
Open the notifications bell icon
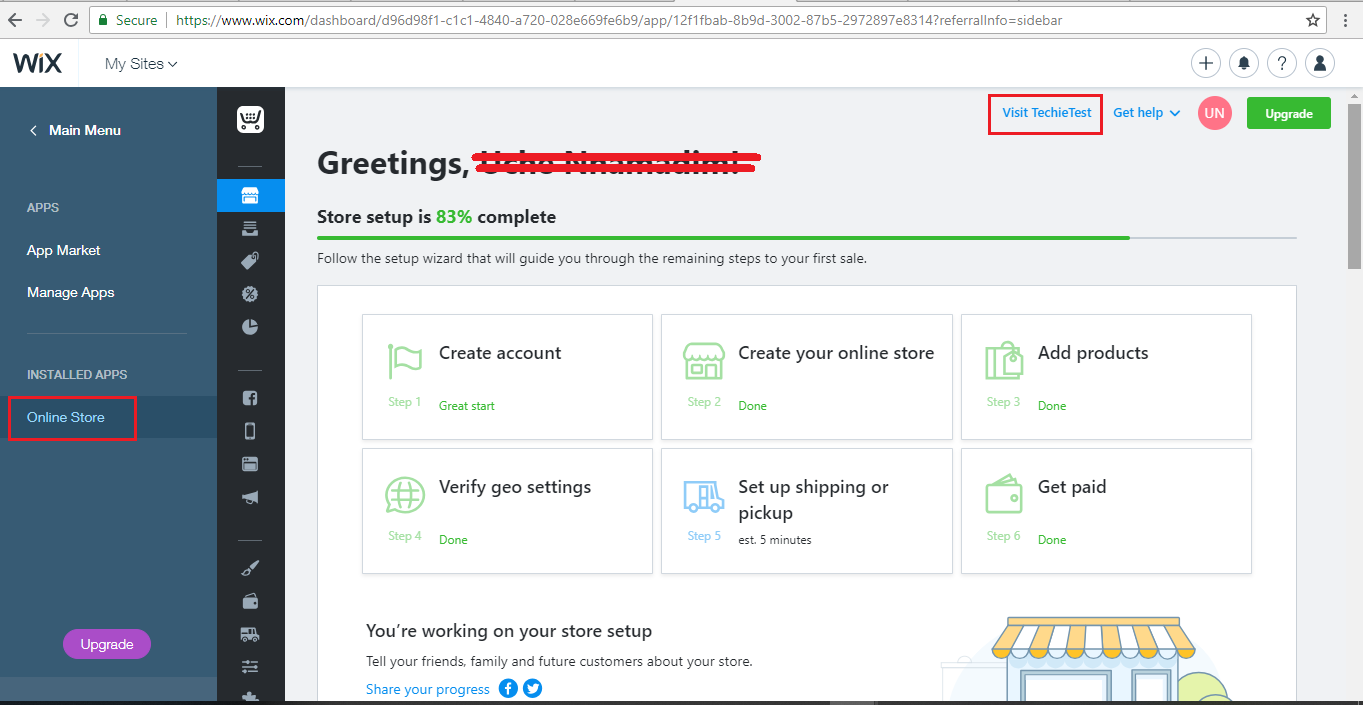pyautogui.click(x=1244, y=63)
